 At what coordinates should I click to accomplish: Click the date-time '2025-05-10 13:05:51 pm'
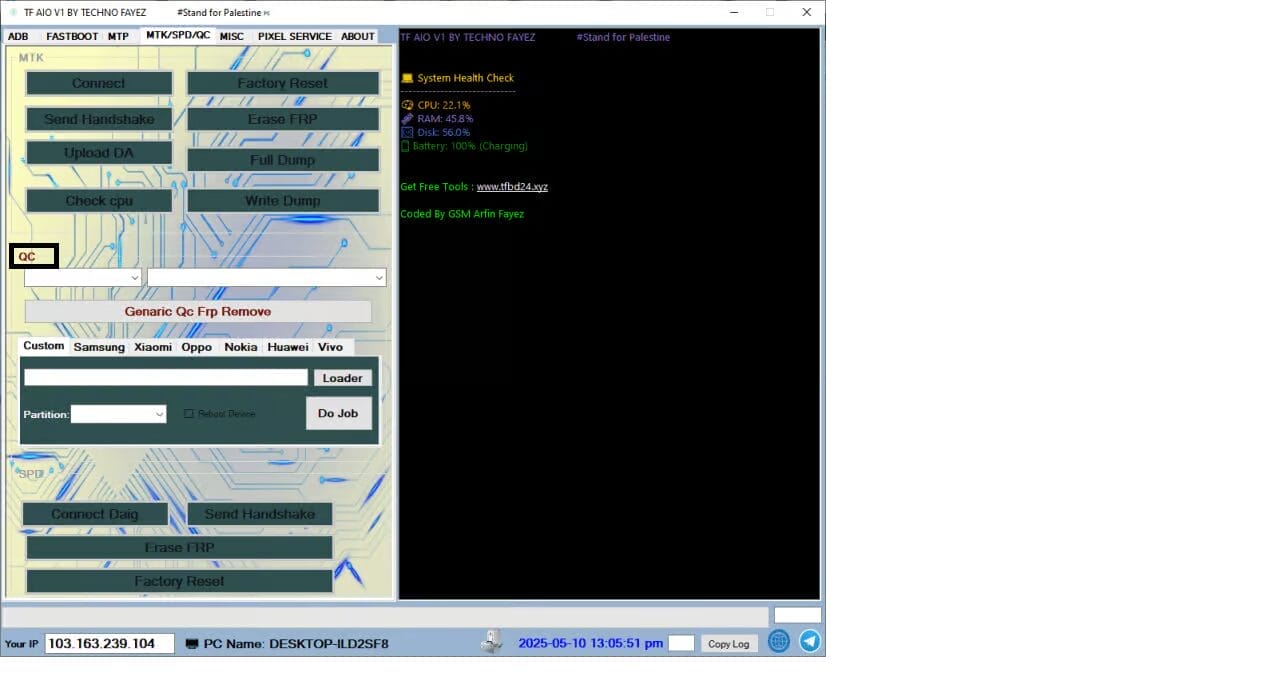590,643
